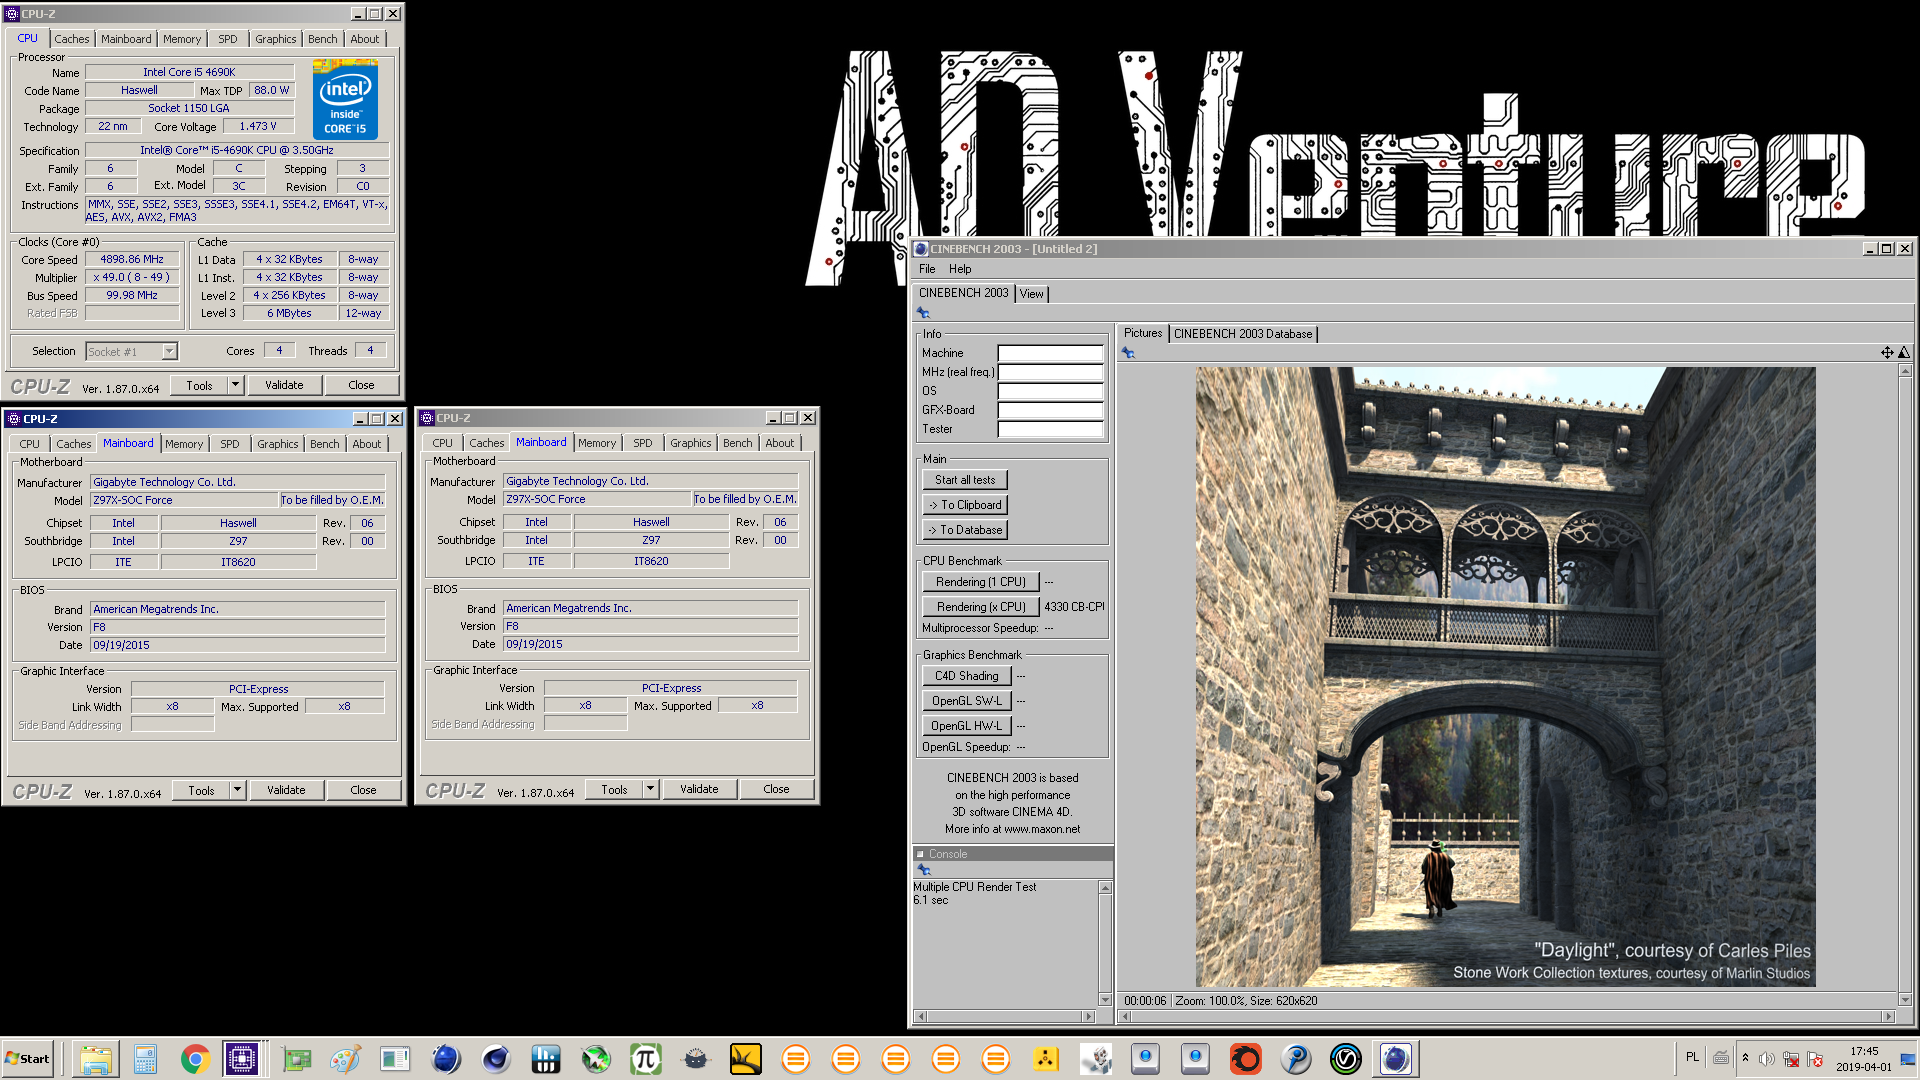Open Bench tab in top CPU-Z window
Image resolution: width=1920 pixels, height=1080 pixels.
(322, 39)
